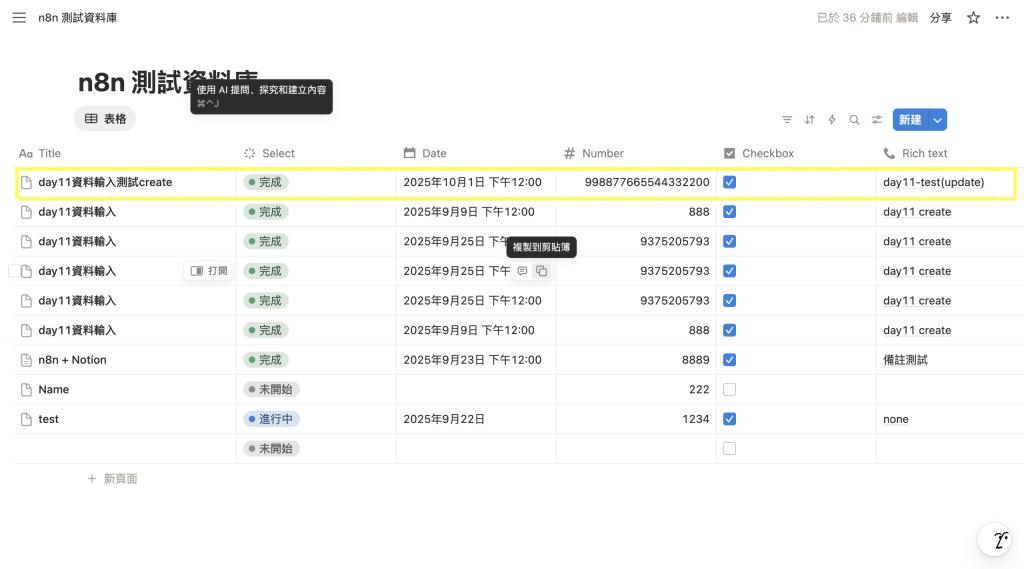Image resolution: width=1024 pixels, height=569 pixels.
Task: Click the n8n 測試資料庫 breadcrumb title
Action: tap(78, 18)
